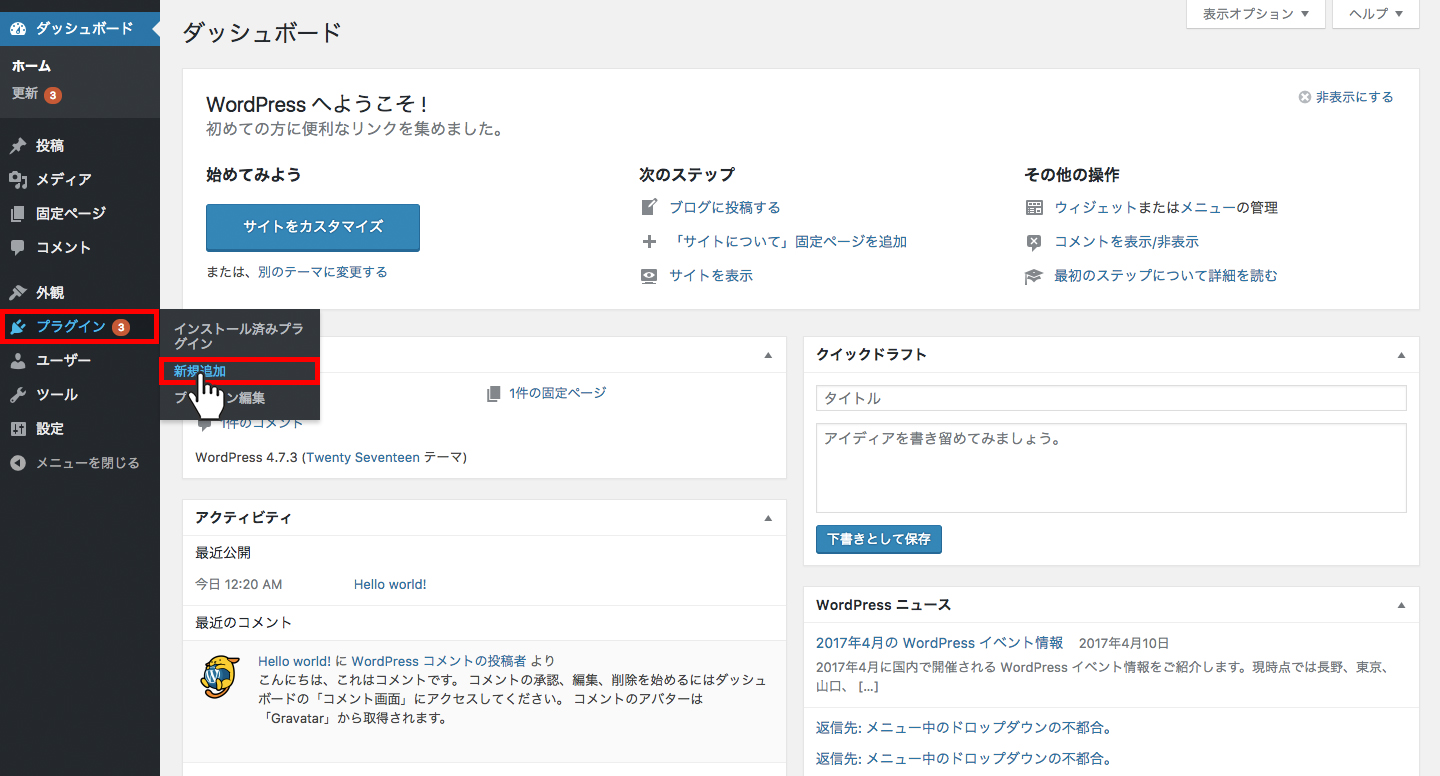The height and width of the screenshot is (776, 1440).
Task: Open the Twenty Seventeen theme link
Action: pos(363,458)
